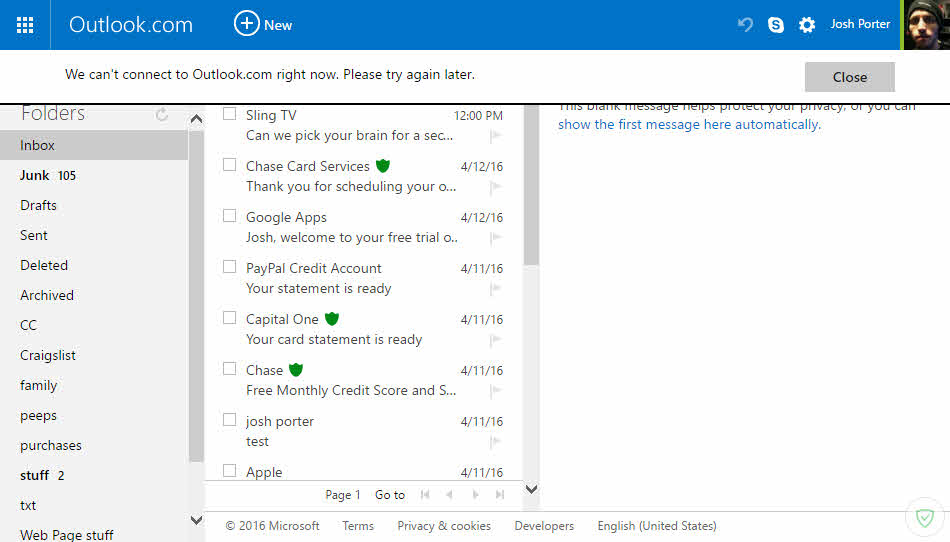Click the green shield beside Capital One

[x=332, y=319]
